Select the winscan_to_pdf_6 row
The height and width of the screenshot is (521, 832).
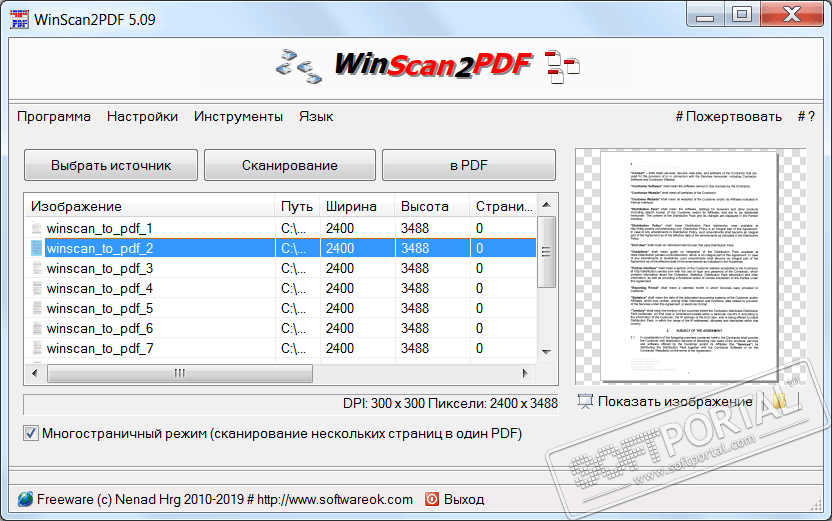click(281, 328)
